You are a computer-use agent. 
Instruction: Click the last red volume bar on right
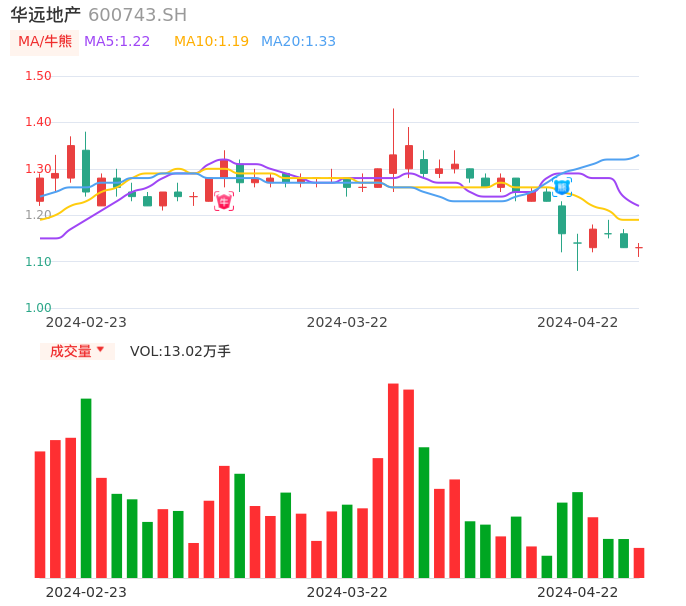coord(639,563)
